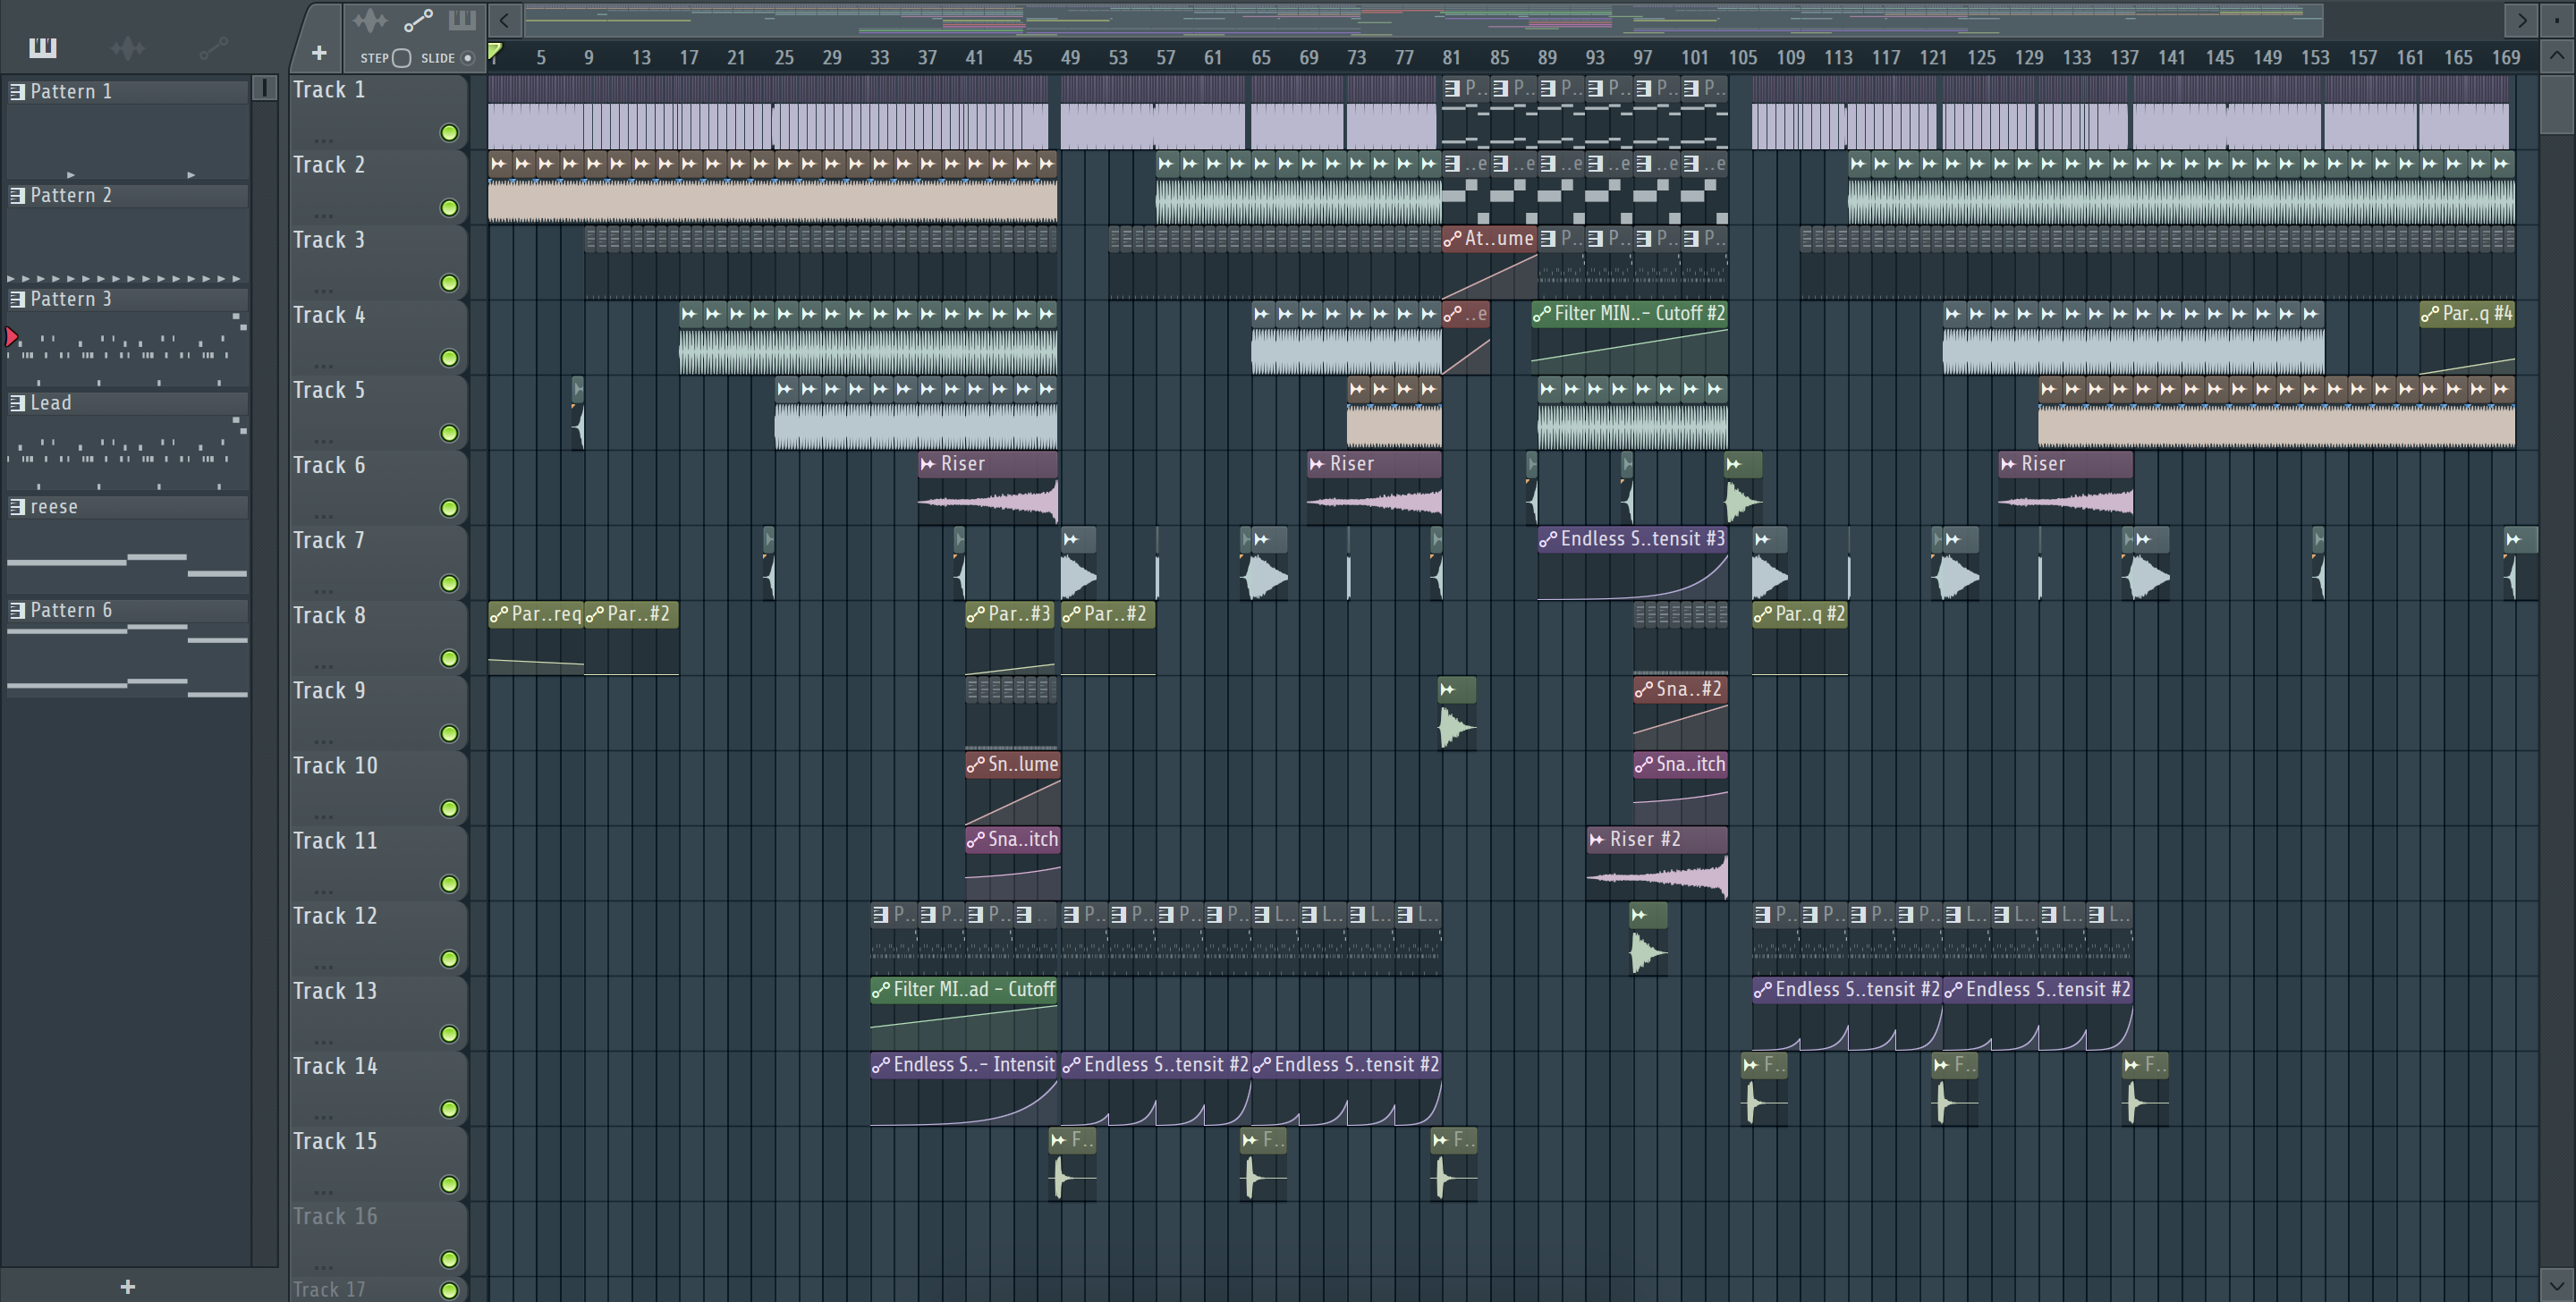Click the green playhead marker at bar 1

(x=494, y=51)
